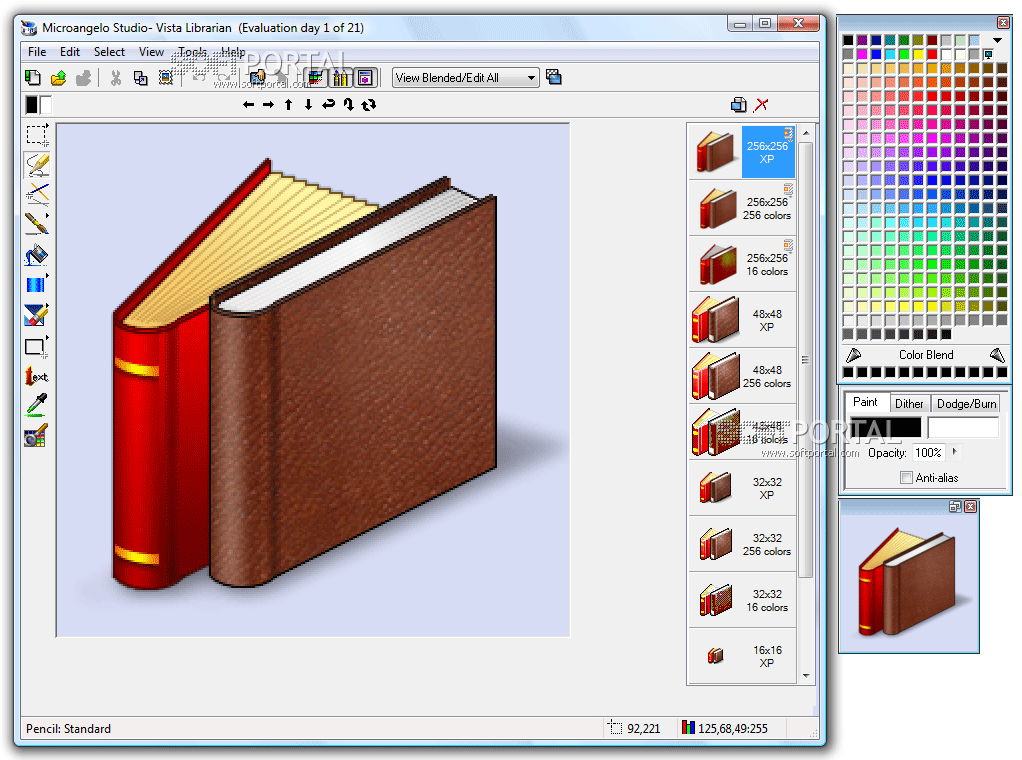This screenshot has height=760, width=1022.
Task: Select the 256x256 16 colors format
Action: [x=742, y=264]
